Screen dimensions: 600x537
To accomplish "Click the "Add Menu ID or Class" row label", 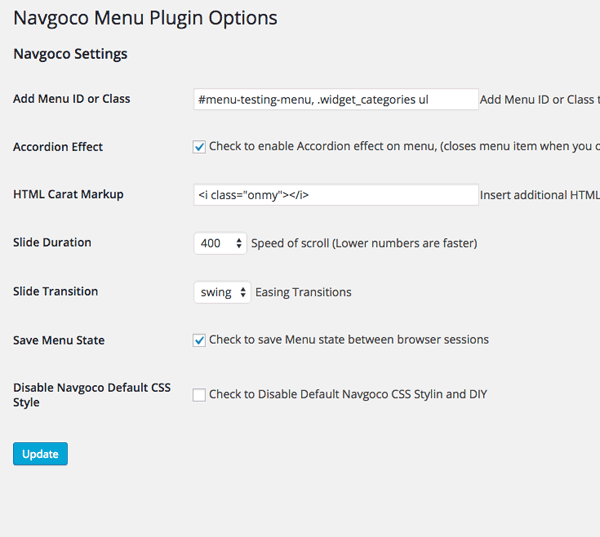I will [x=71, y=99].
